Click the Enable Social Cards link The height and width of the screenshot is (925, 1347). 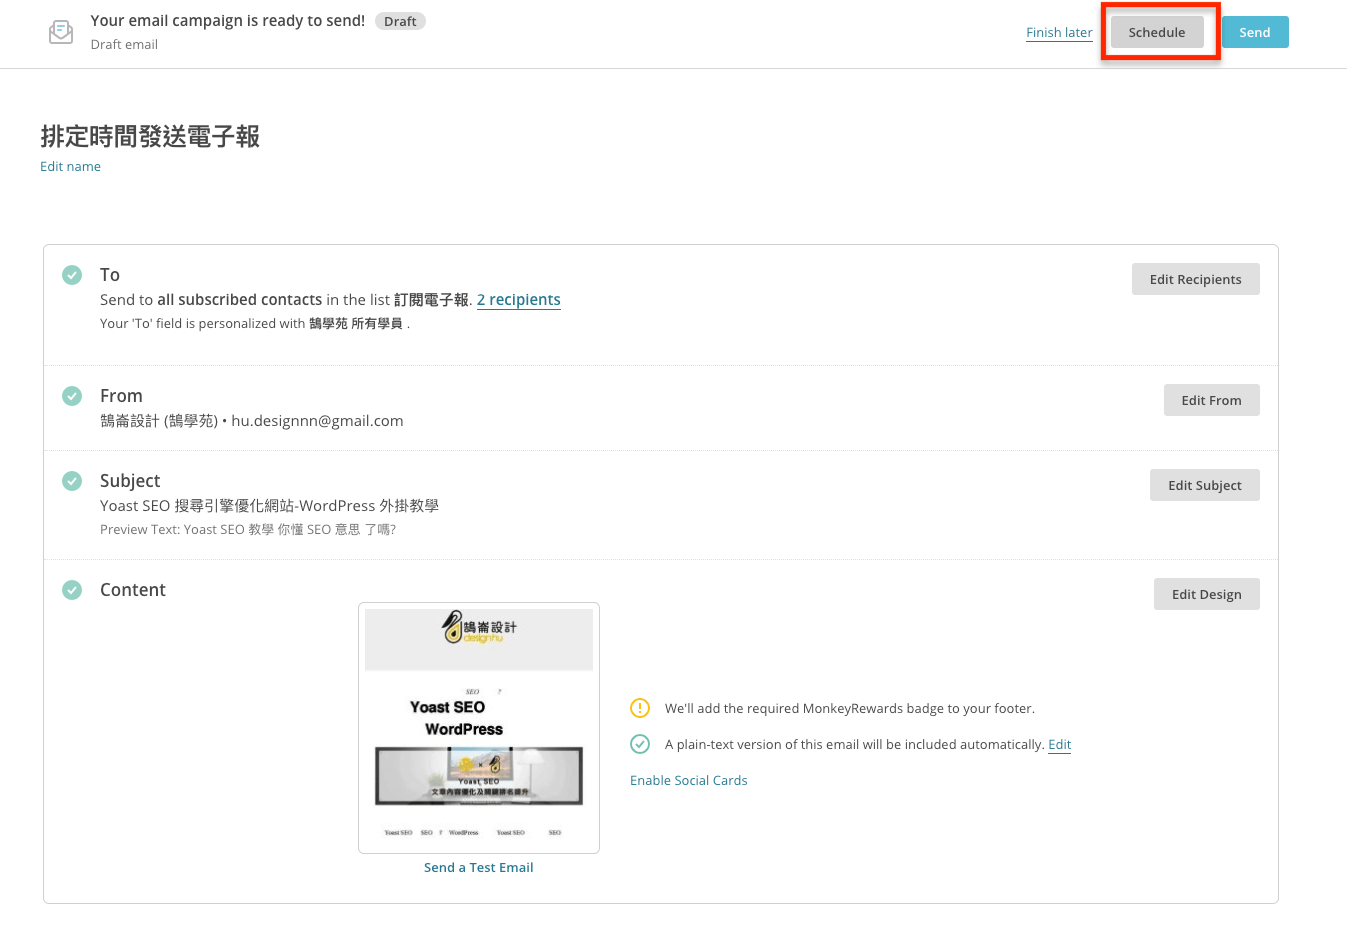(x=688, y=780)
